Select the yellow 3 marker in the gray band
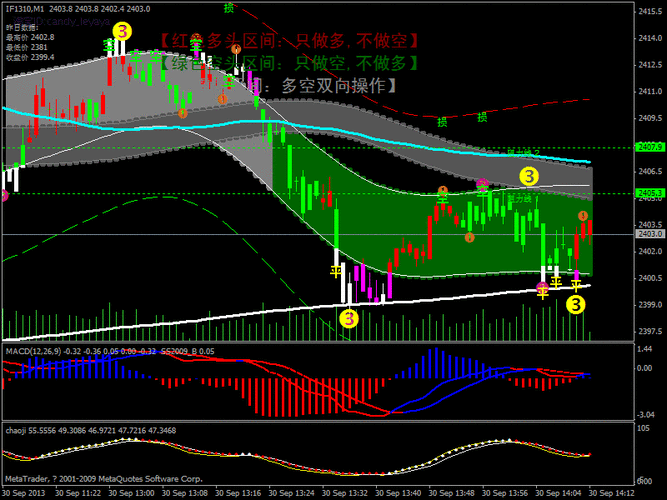667x500 pixels. coord(529,177)
